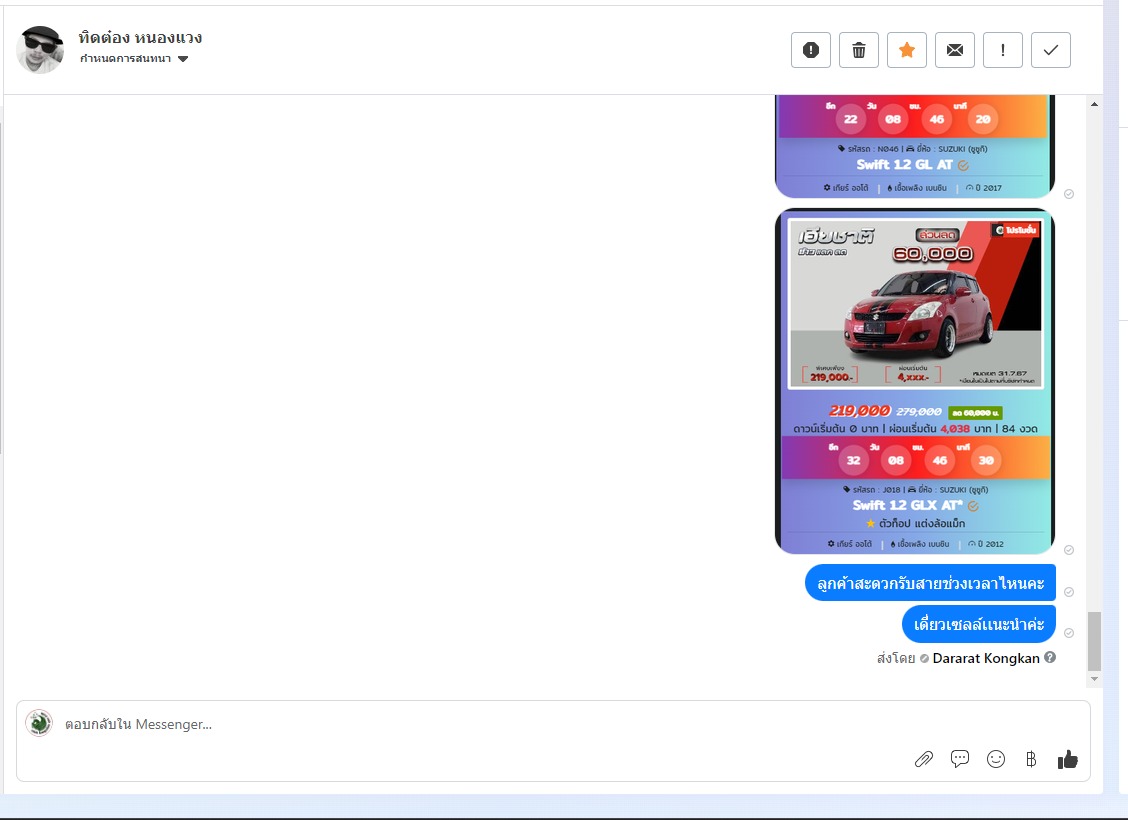
Task: Click the page avatar beside reply box
Action: point(39,723)
